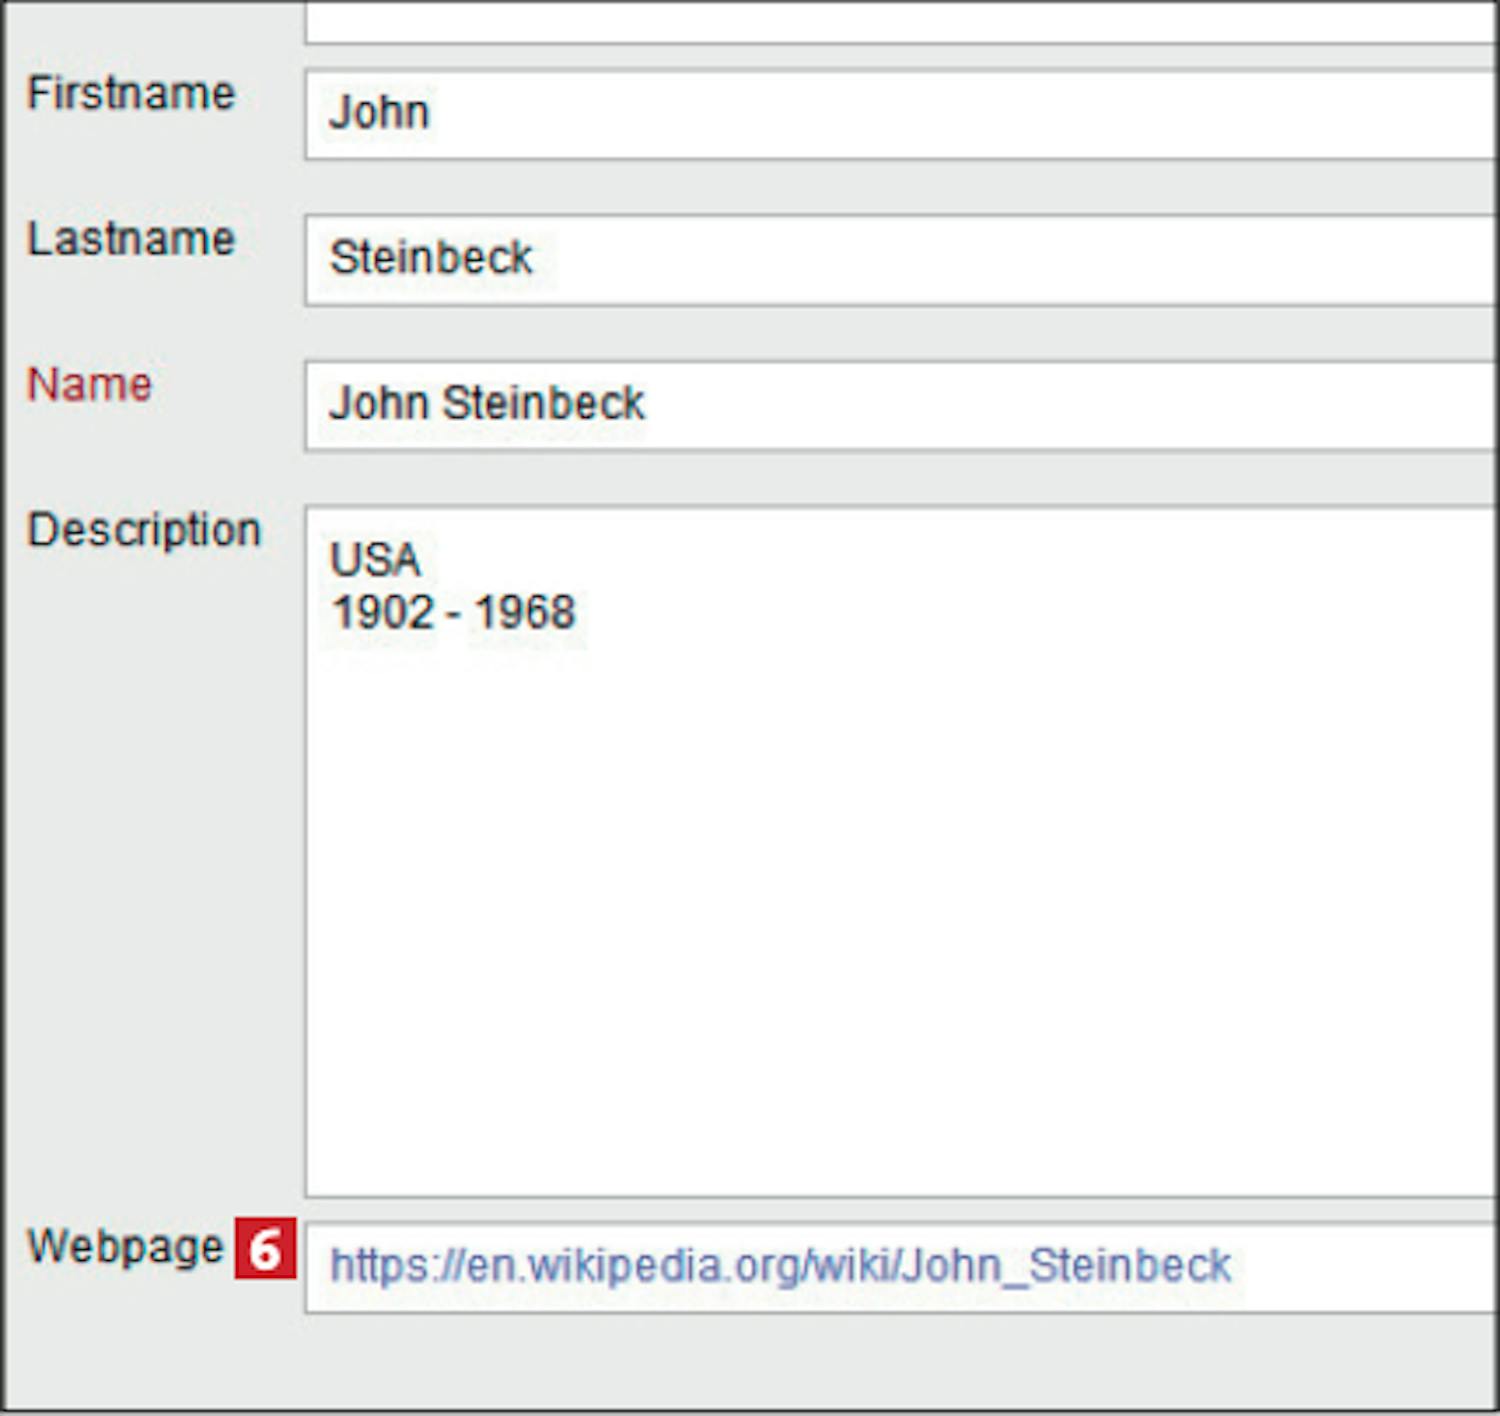Viewport: 1500px width, 1416px height.
Task: Click the Lastname label
Action: point(131,240)
